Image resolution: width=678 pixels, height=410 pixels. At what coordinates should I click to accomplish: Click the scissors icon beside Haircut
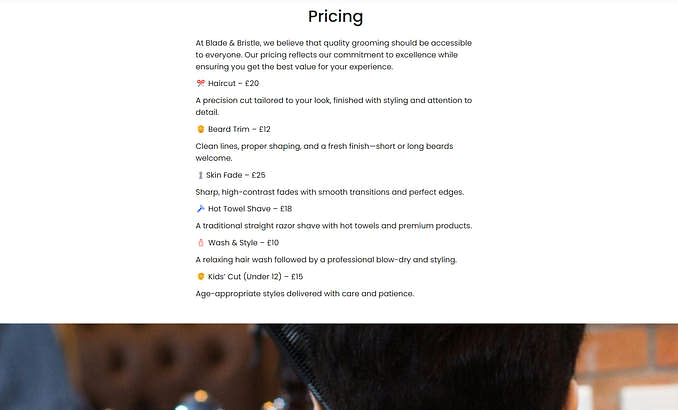[x=200, y=83]
